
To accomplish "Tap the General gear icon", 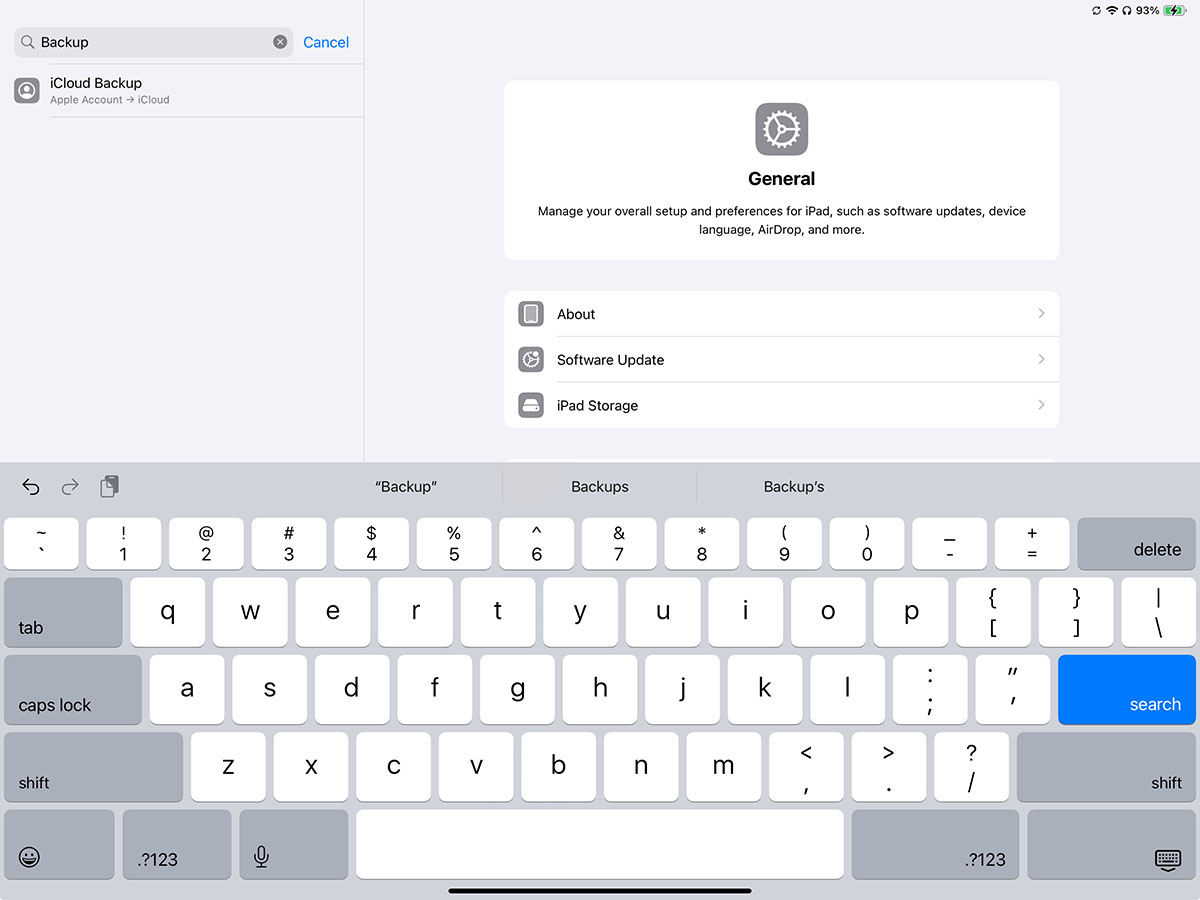I will tap(781, 129).
